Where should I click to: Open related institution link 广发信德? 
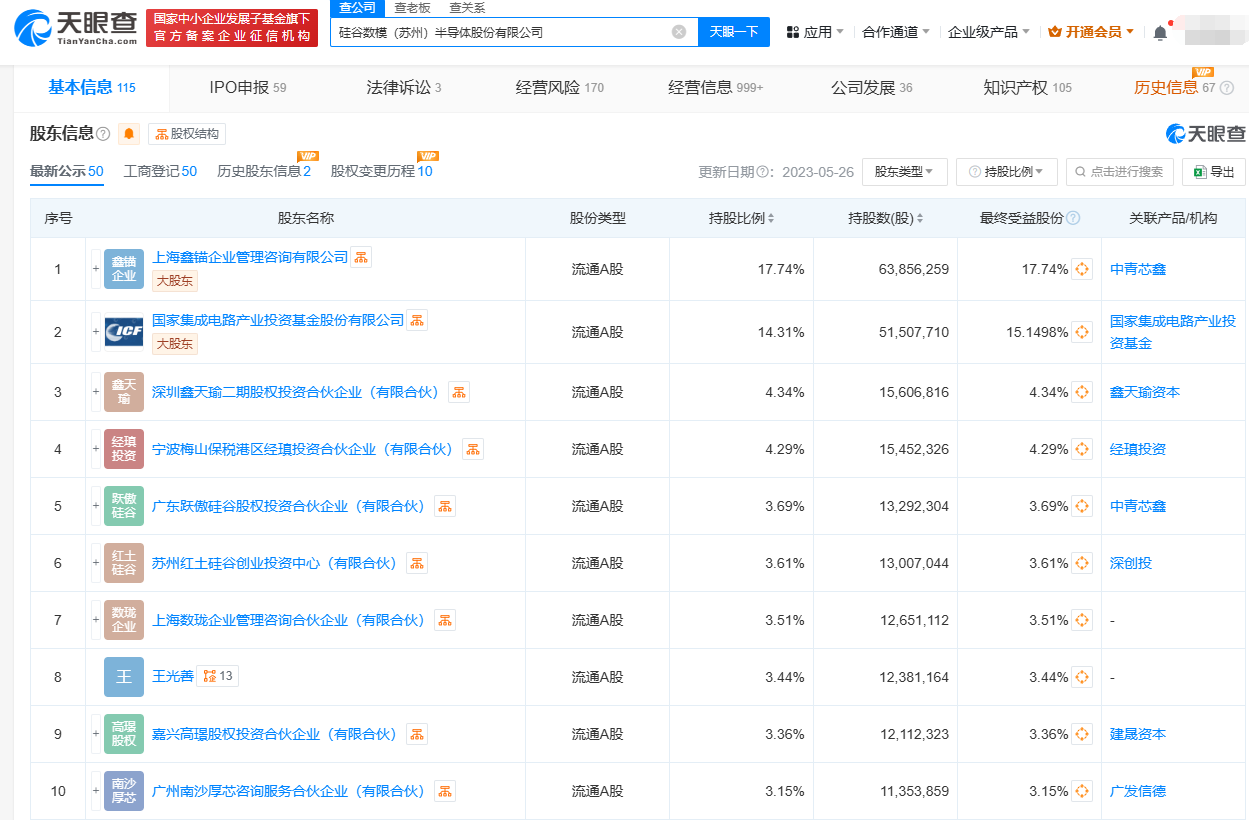click(1138, 791)
